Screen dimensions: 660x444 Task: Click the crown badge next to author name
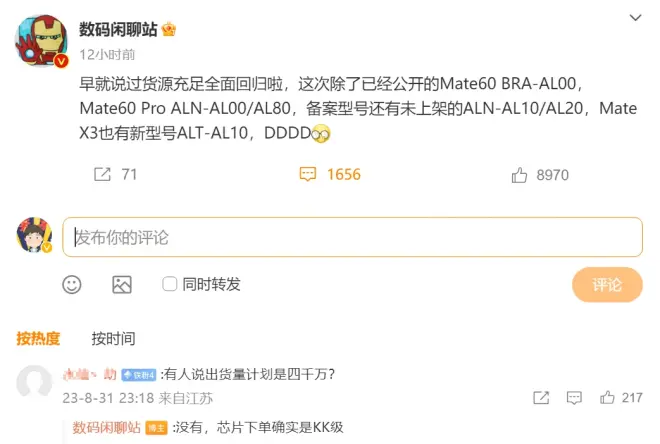[x=168, y=29]
